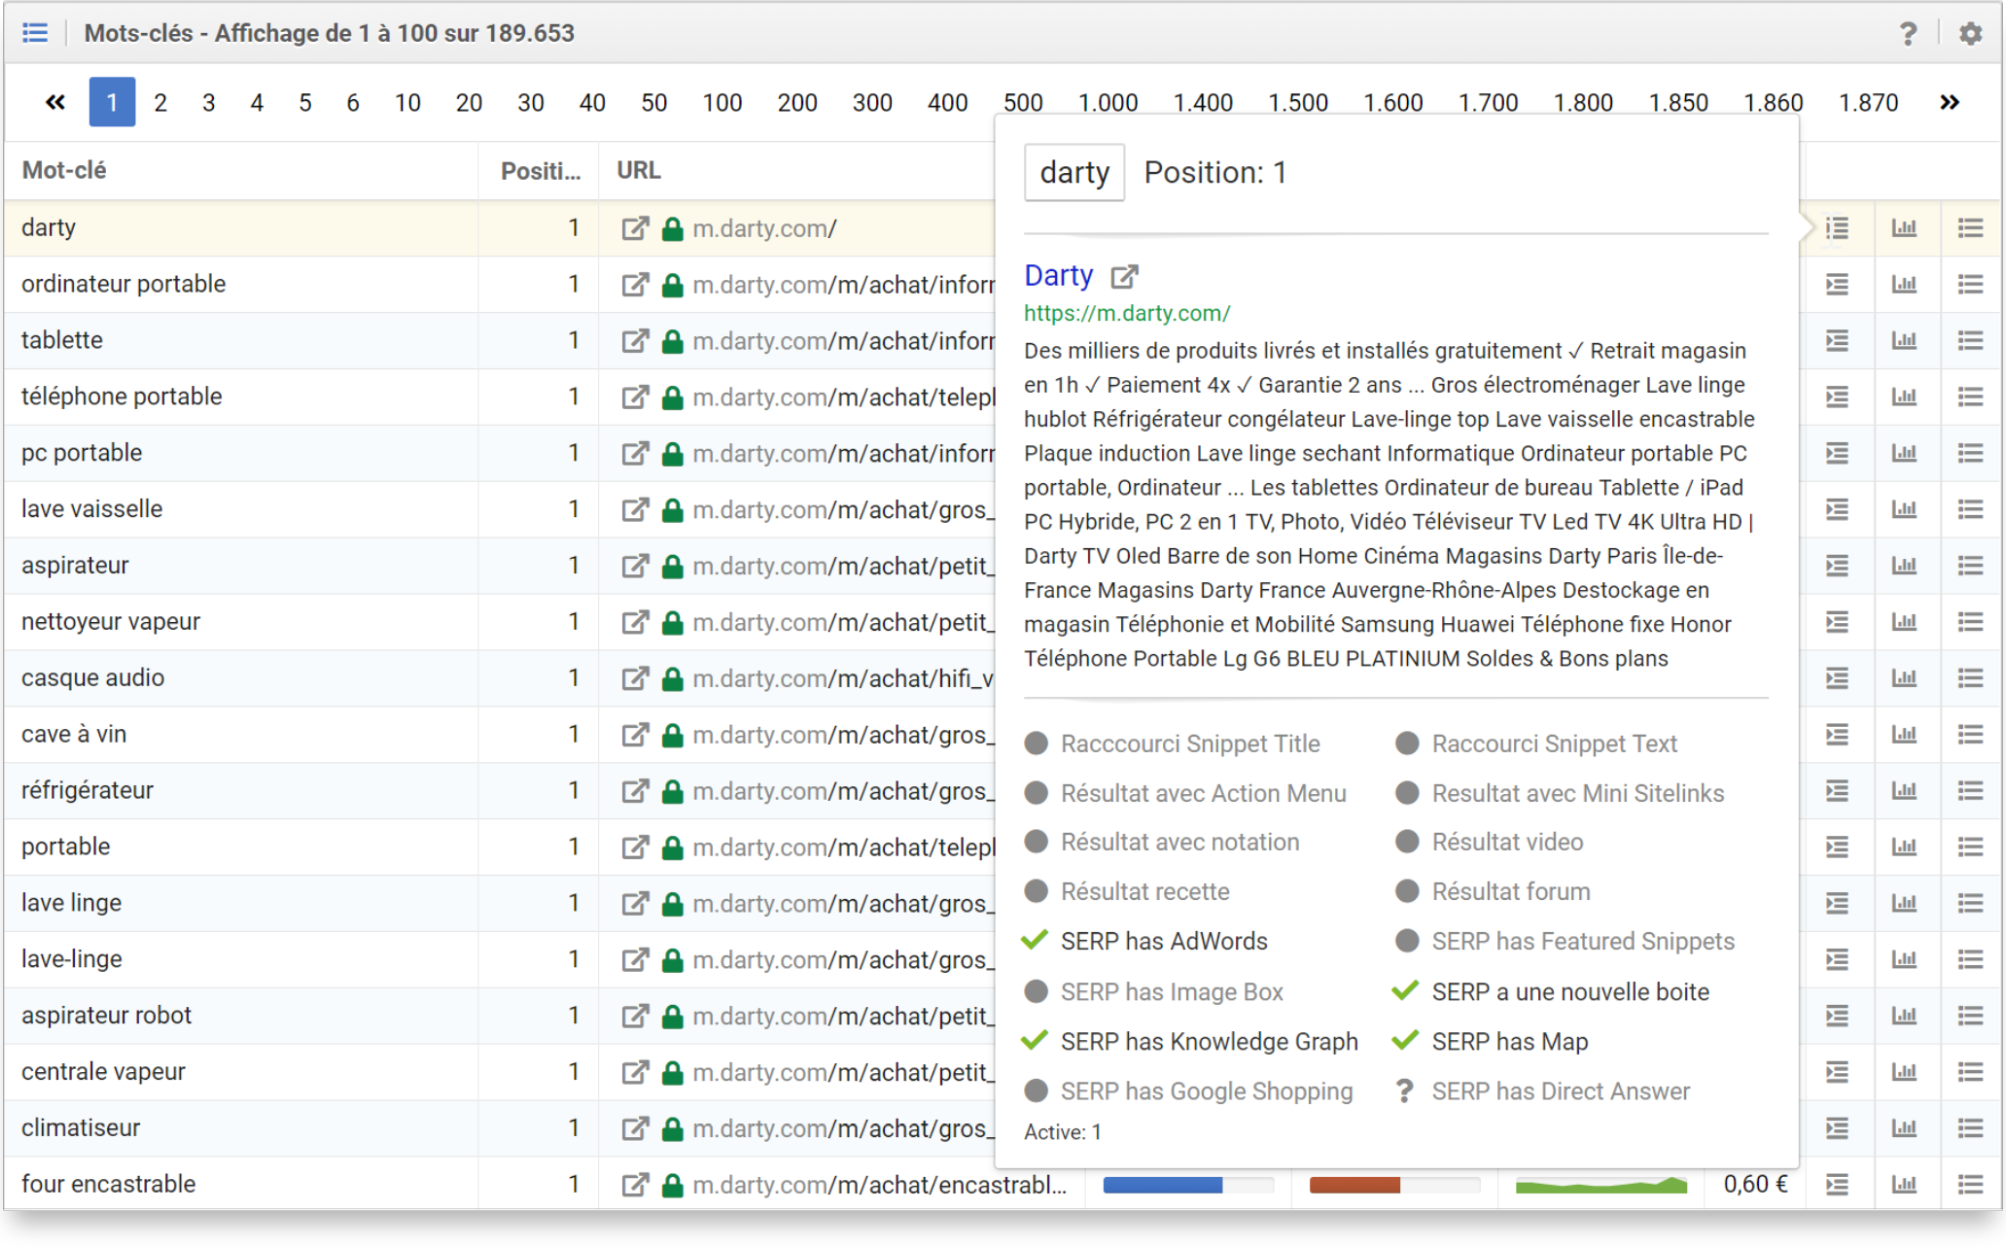Open list icon at end of aspirateur row
Screen dimensions: 2006x1252
coord(1970,566)
